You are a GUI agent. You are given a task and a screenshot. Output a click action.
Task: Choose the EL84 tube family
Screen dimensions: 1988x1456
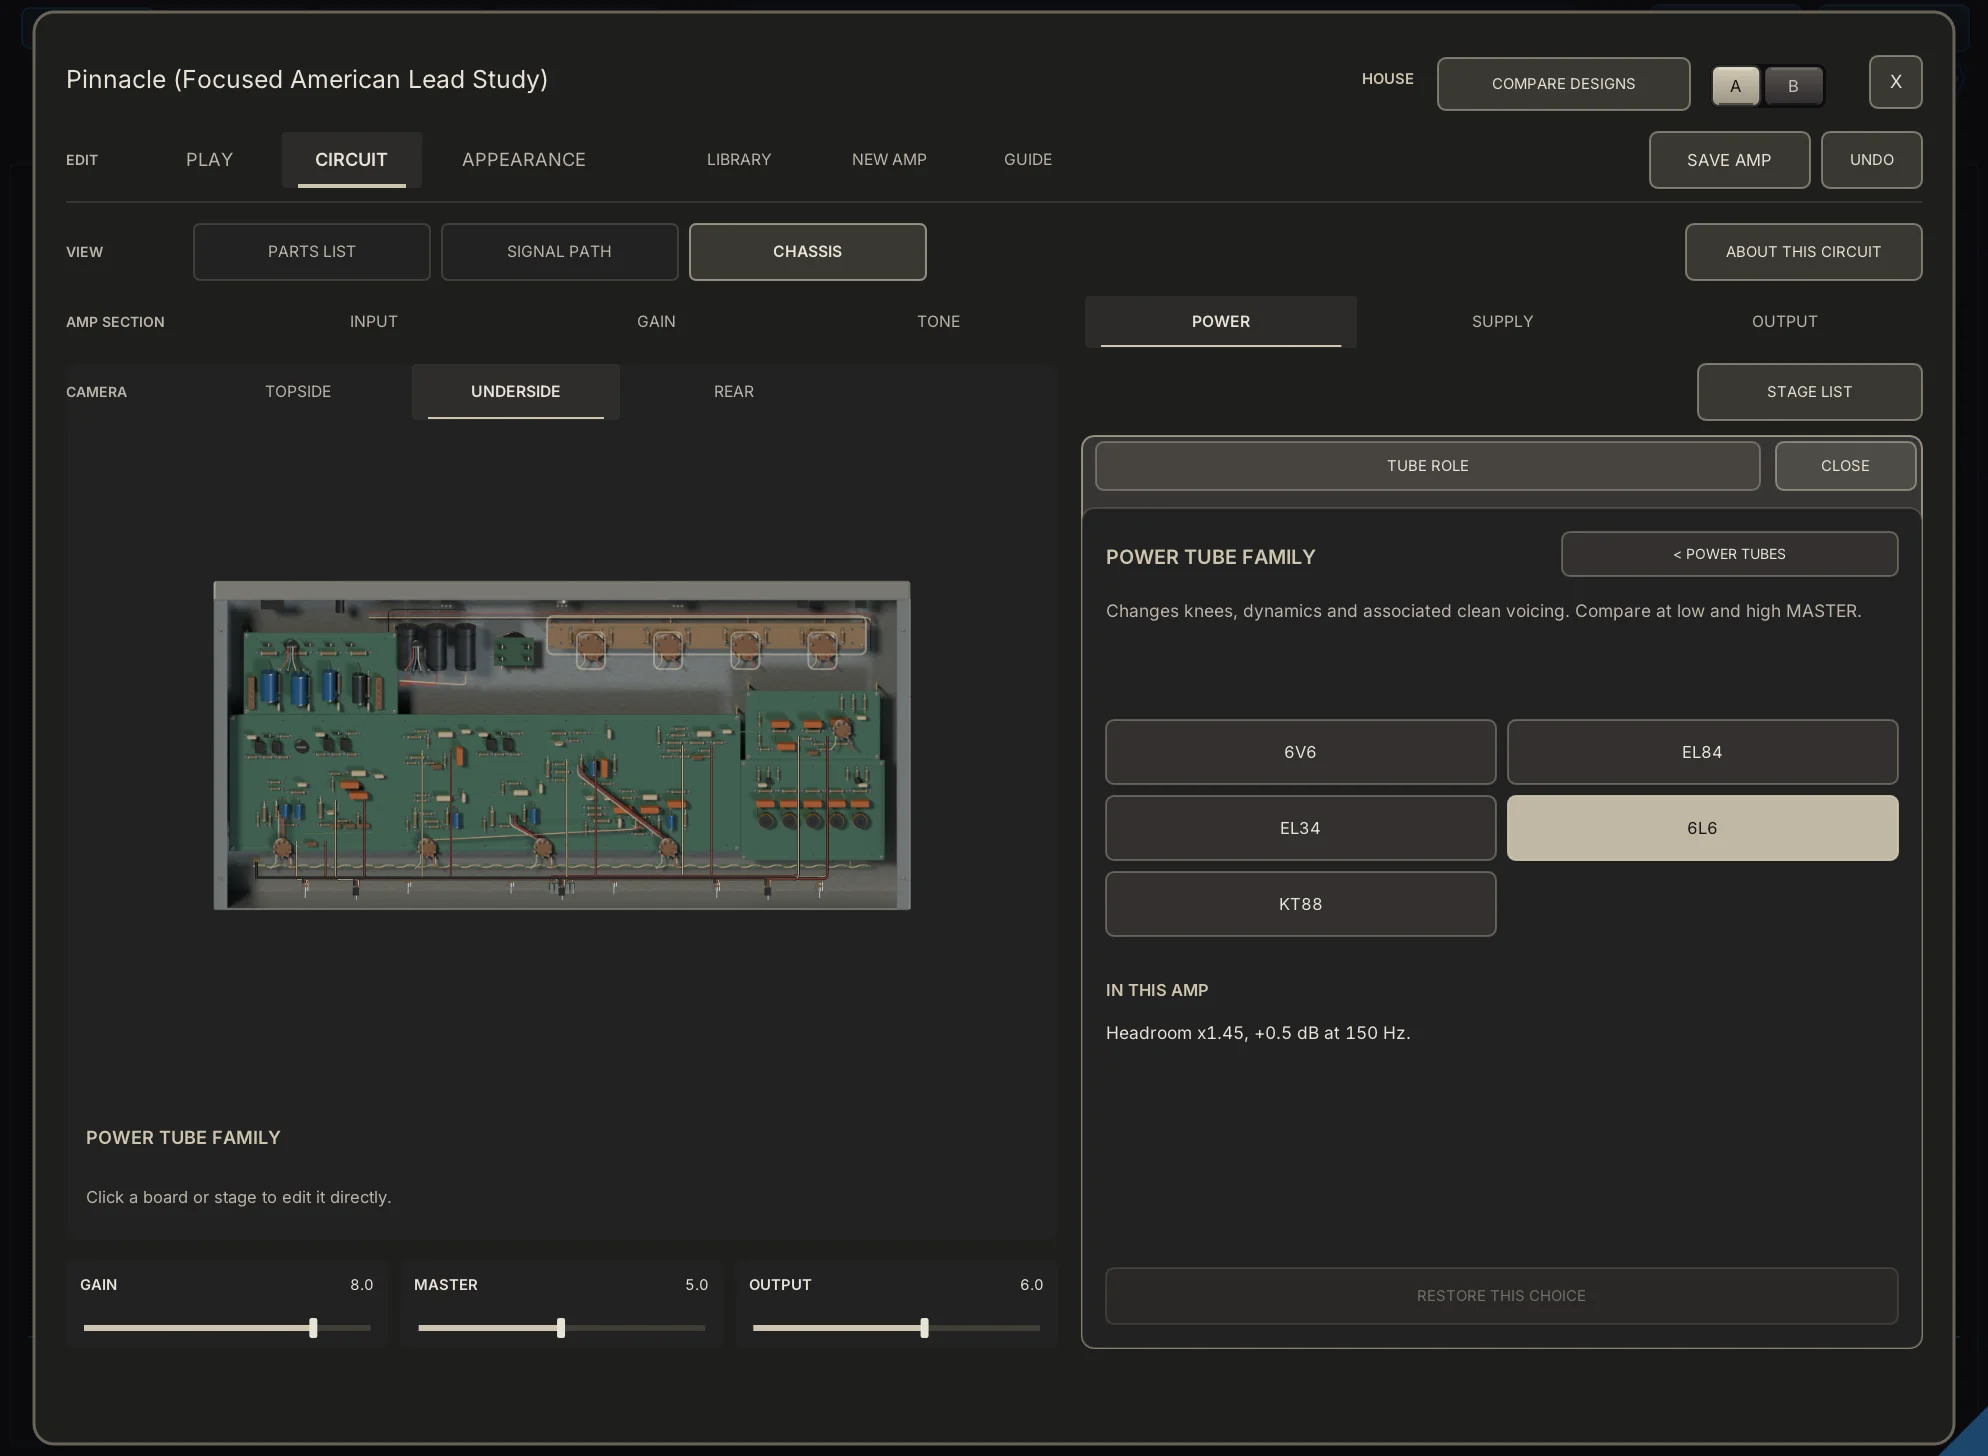1702,752
